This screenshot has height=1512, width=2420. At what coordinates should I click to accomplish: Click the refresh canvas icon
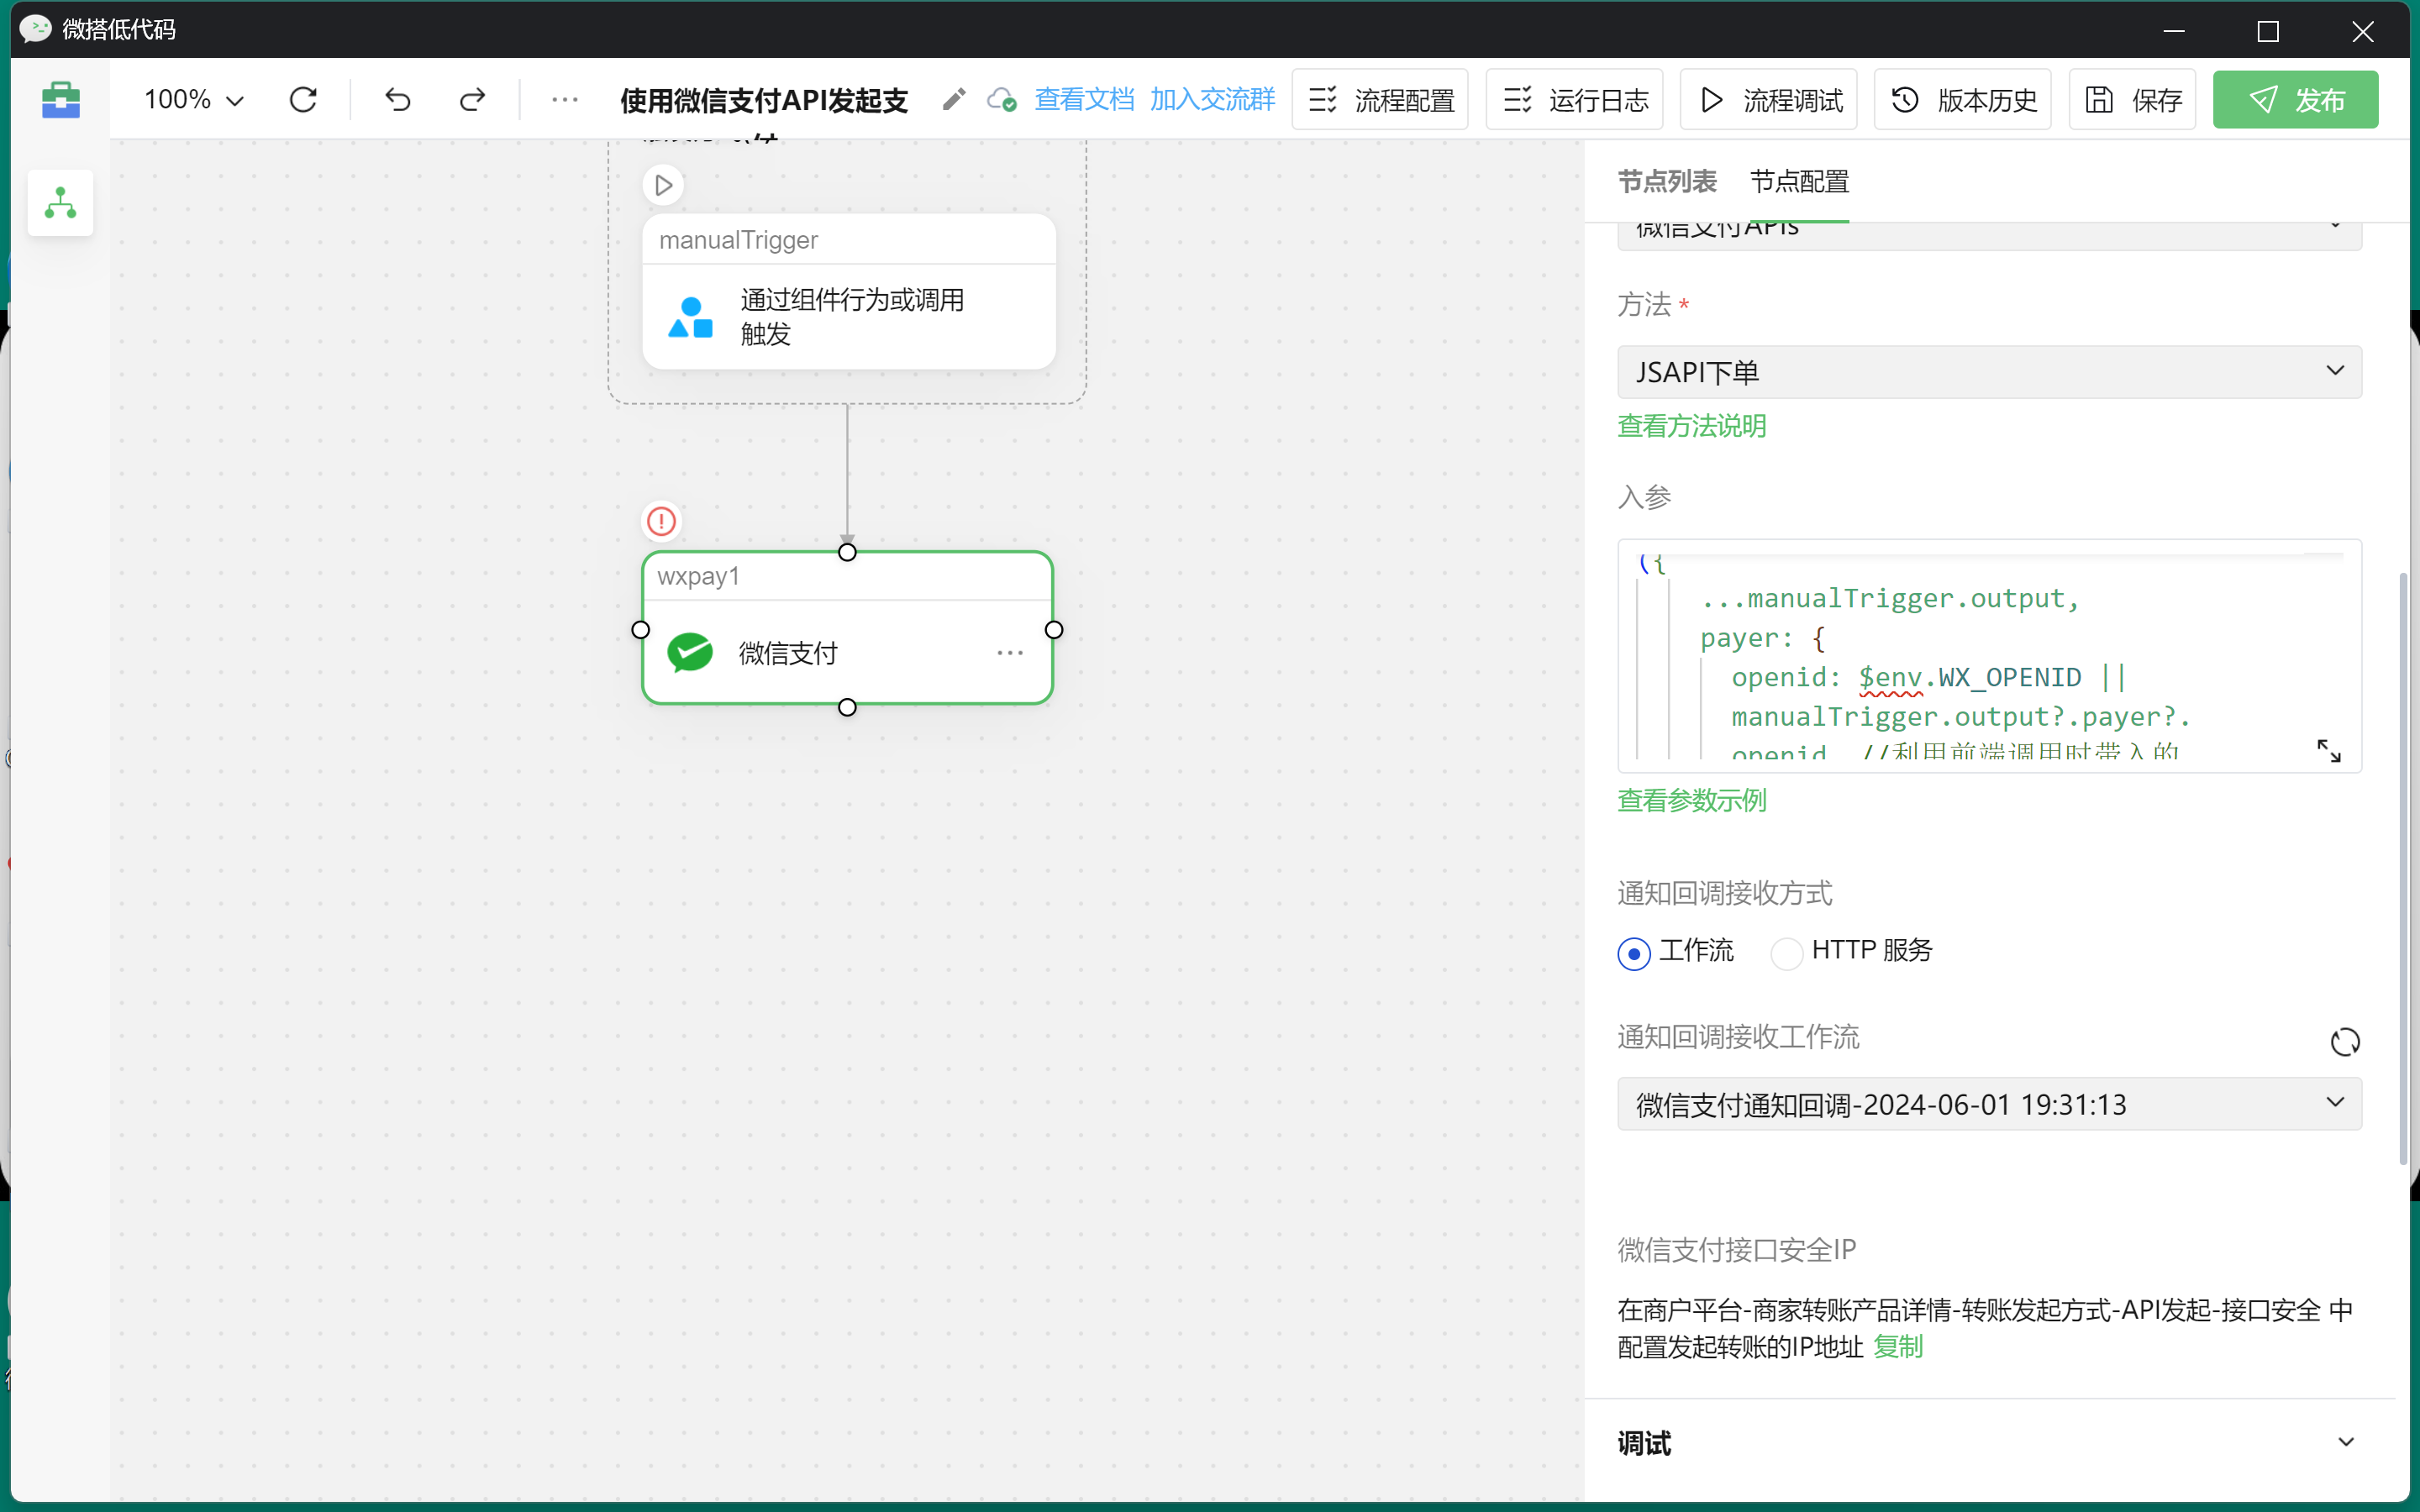303,100
